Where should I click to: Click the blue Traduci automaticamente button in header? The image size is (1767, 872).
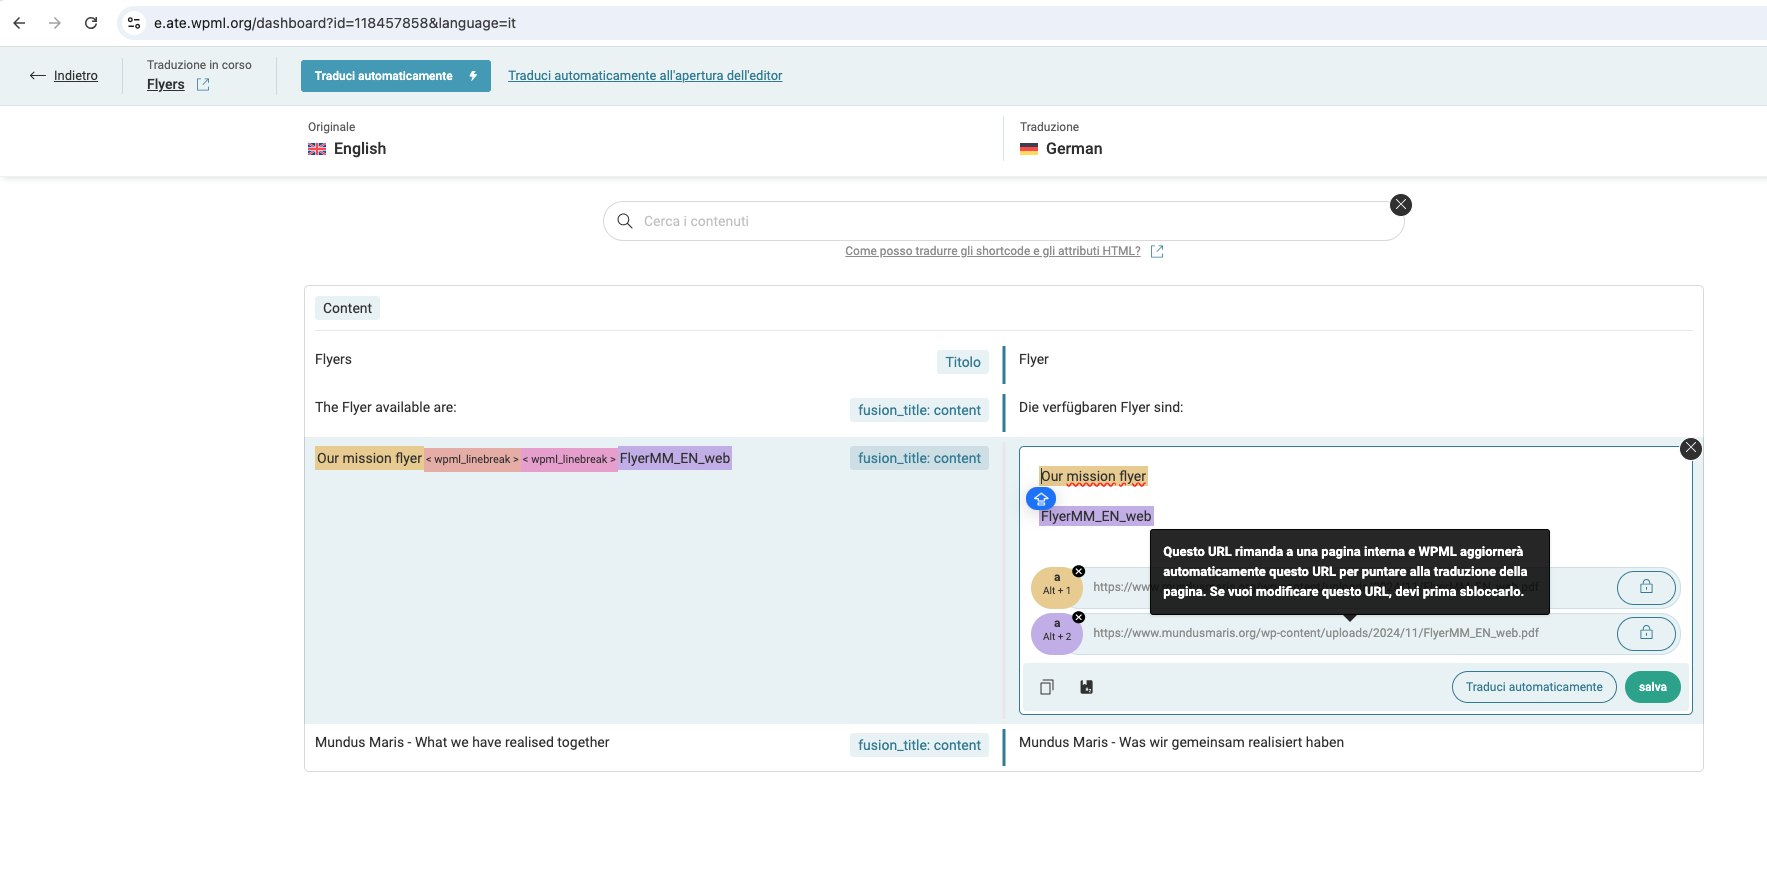[x=396, y=76]
